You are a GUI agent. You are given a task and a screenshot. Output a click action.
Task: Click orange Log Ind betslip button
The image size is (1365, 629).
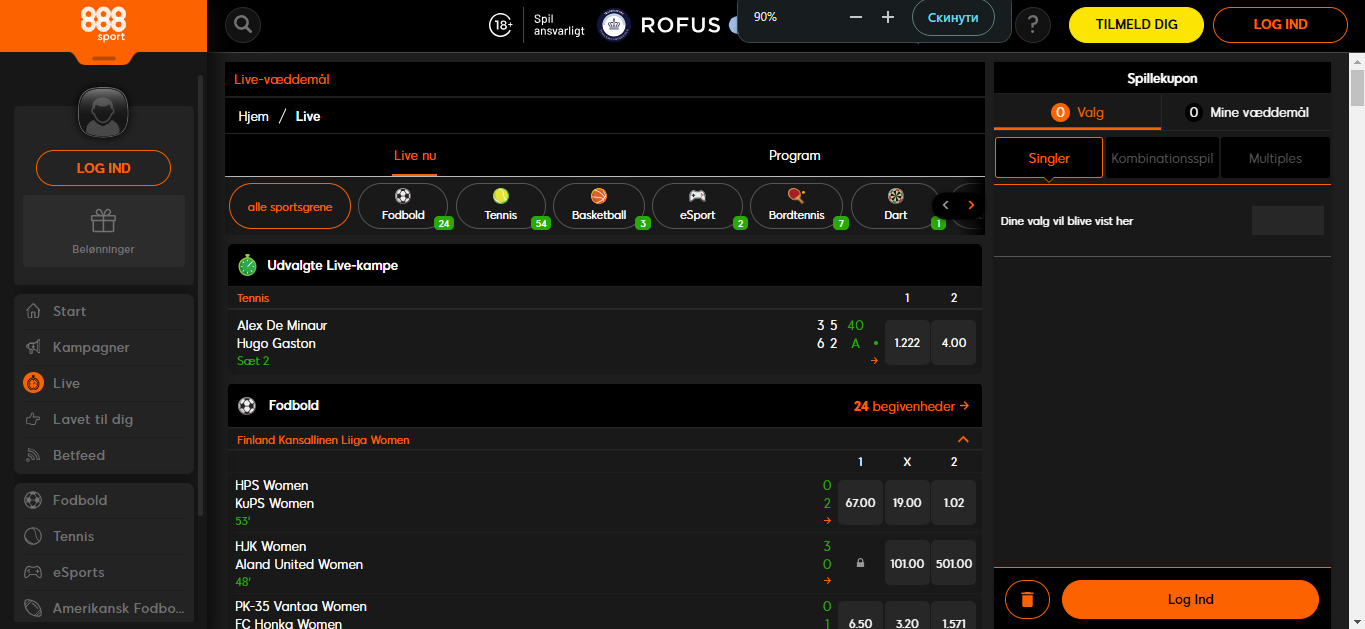pyautogui.click(x=1190, y=600)
